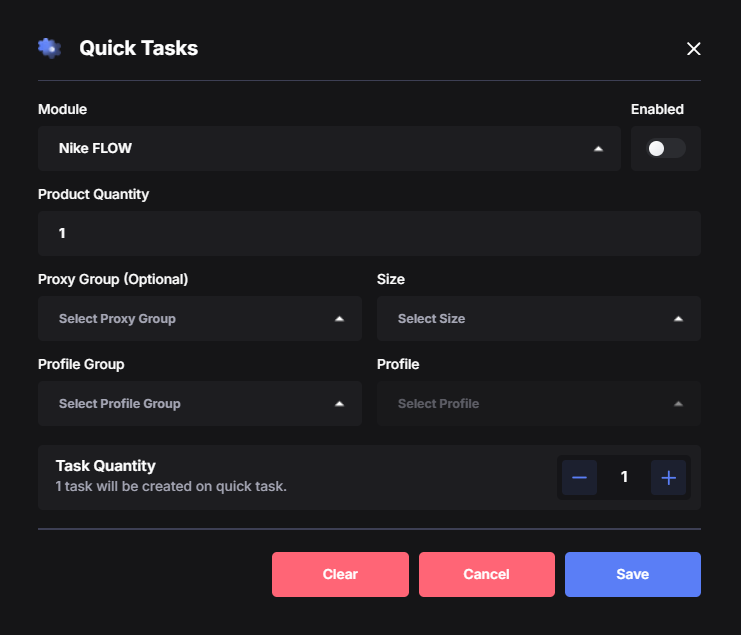Open the Select Profile Group dropdown
The height and width of the screenshot is (635, 741).
tap(199, 403)
